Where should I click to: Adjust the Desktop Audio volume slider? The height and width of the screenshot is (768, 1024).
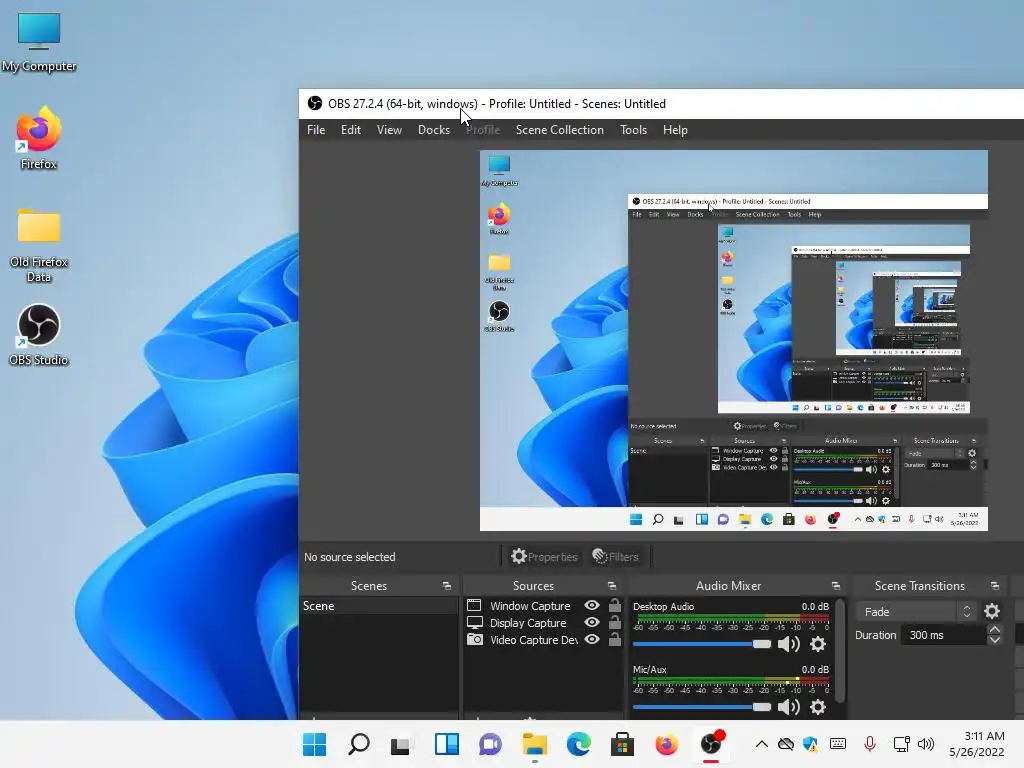(x=702, y=645)
